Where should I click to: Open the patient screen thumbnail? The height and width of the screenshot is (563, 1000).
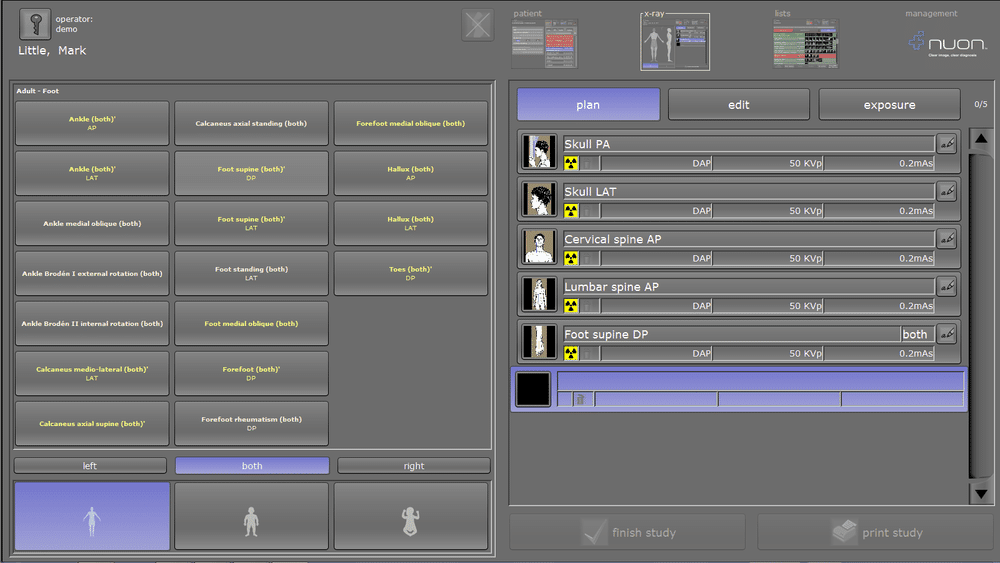544,44
